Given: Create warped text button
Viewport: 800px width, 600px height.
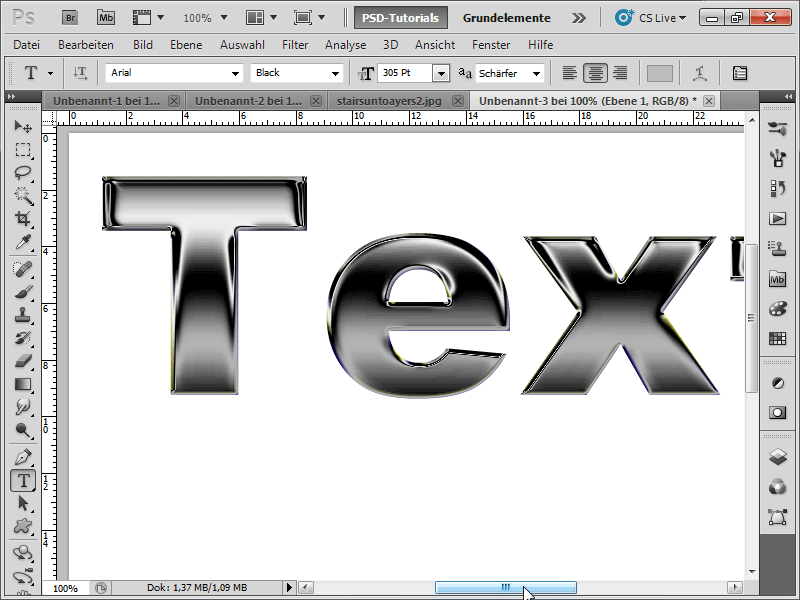Looking at the screenshot, I should pyautogui.click(x=700, y=73).
